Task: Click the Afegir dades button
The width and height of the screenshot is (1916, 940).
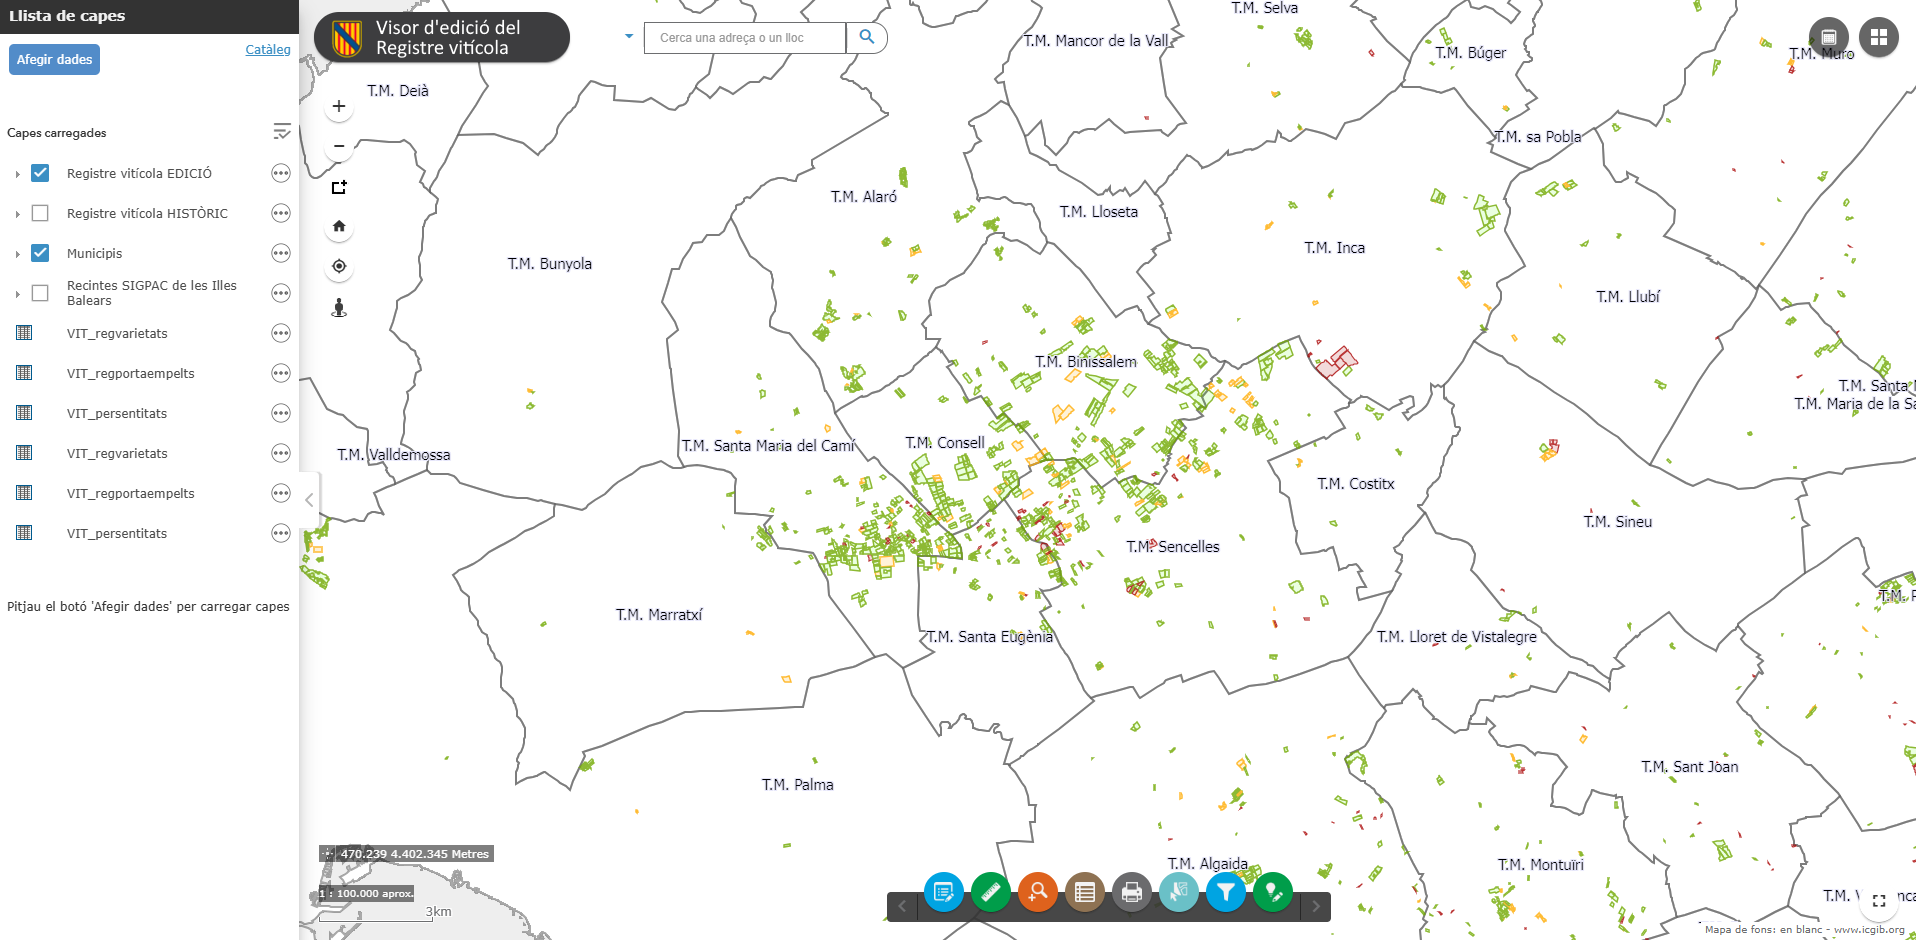Action: (54, 59)
